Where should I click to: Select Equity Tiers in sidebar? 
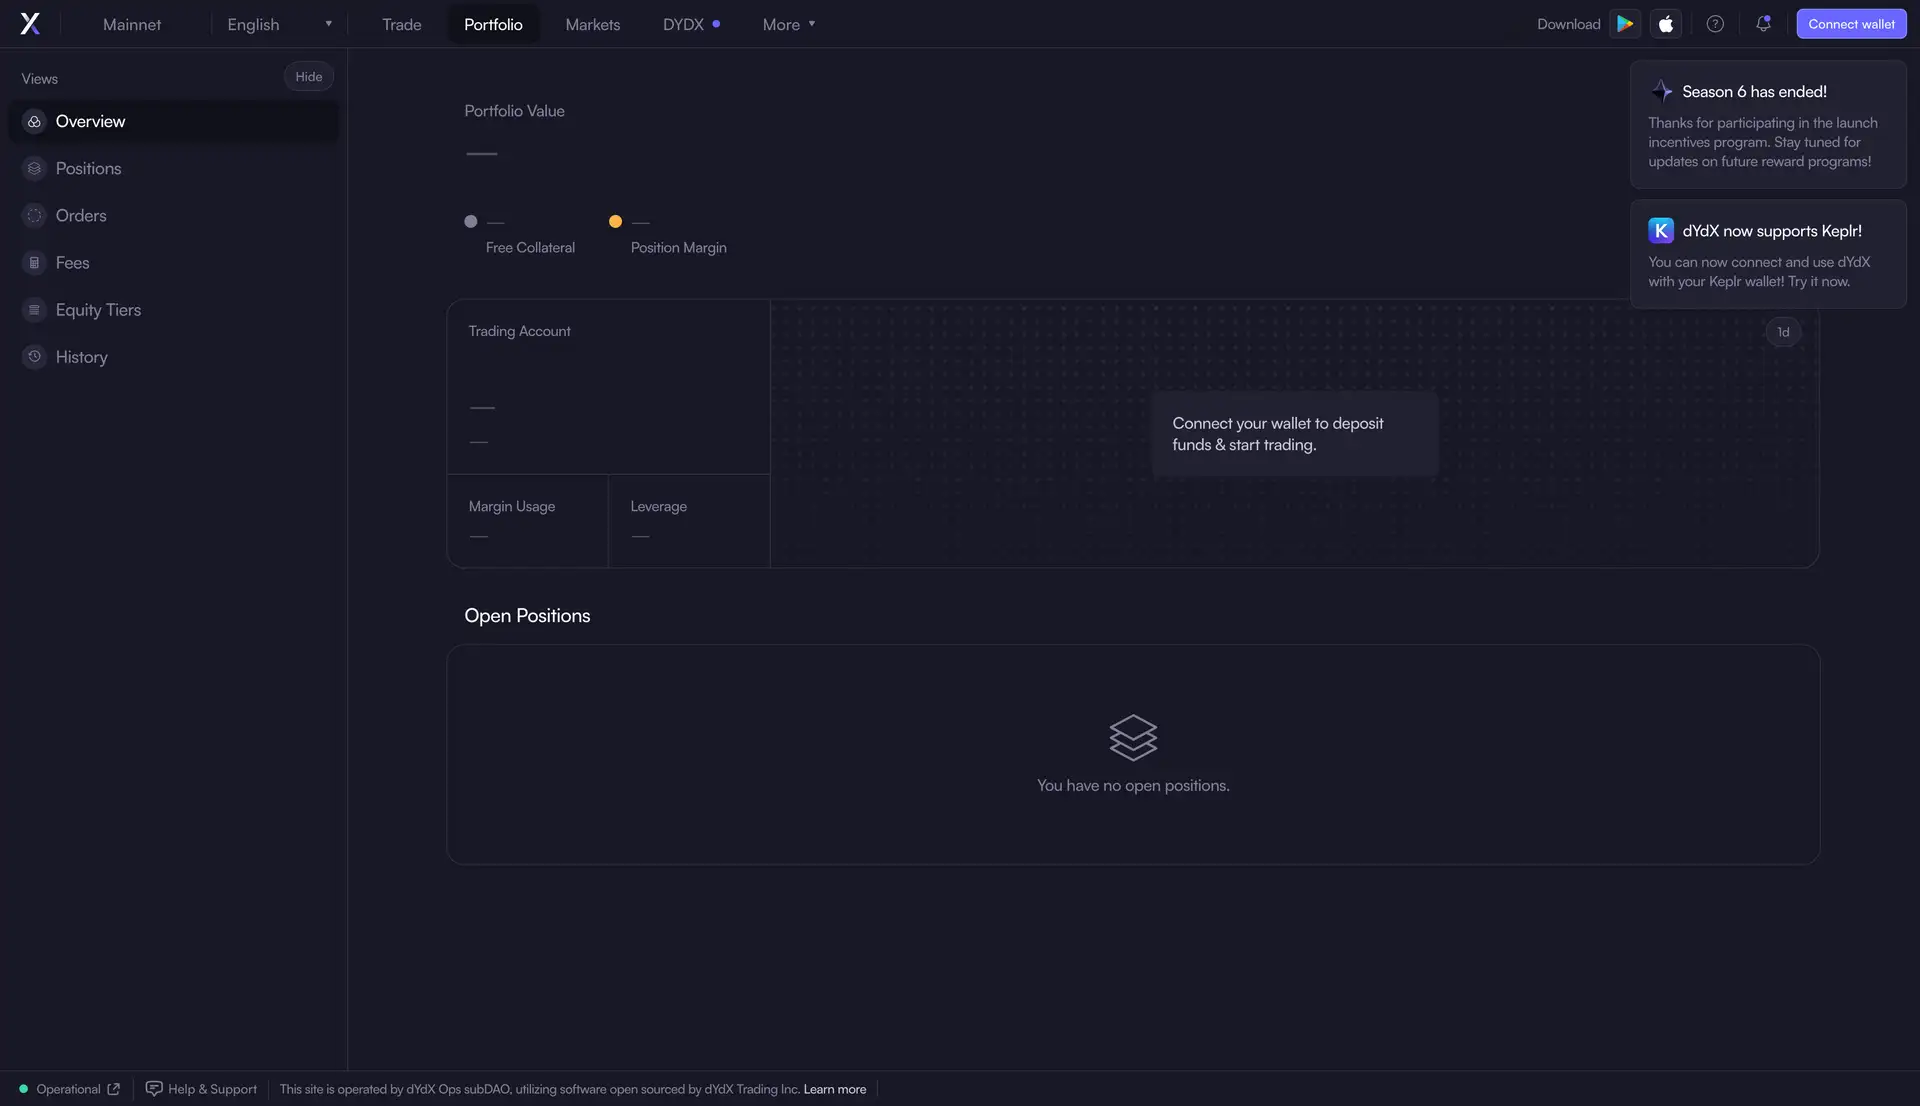pos(98,310)
